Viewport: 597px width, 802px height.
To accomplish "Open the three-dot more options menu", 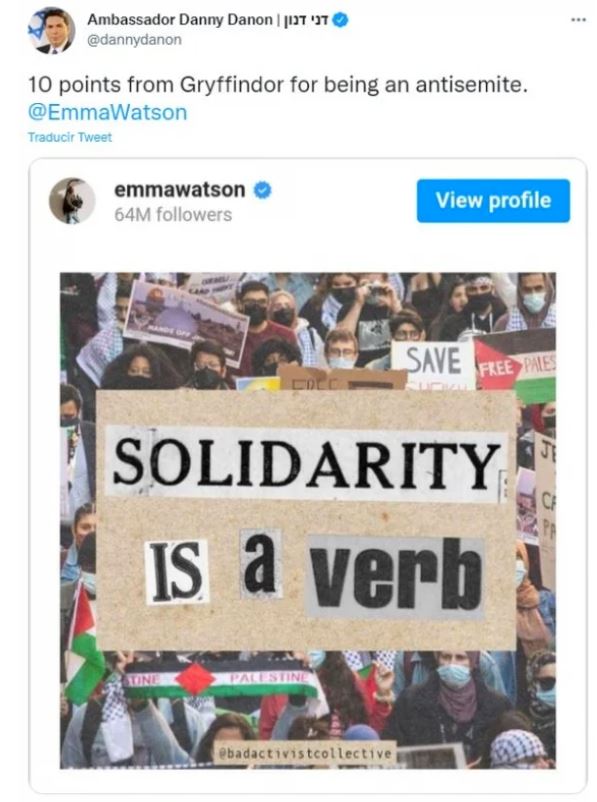I will tap(578, 20).
